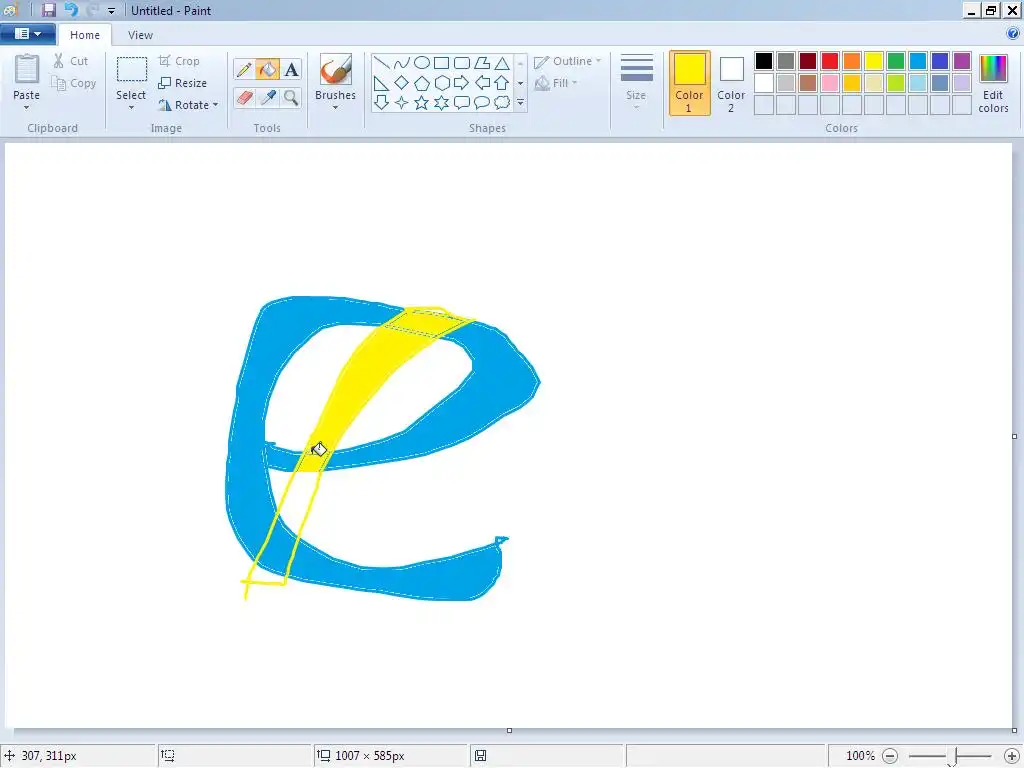Open the shape Fill dropdown
Image resolution: width=1024 pixels, height=768 pixels.
pyautogui.click(x=556, y=83)
